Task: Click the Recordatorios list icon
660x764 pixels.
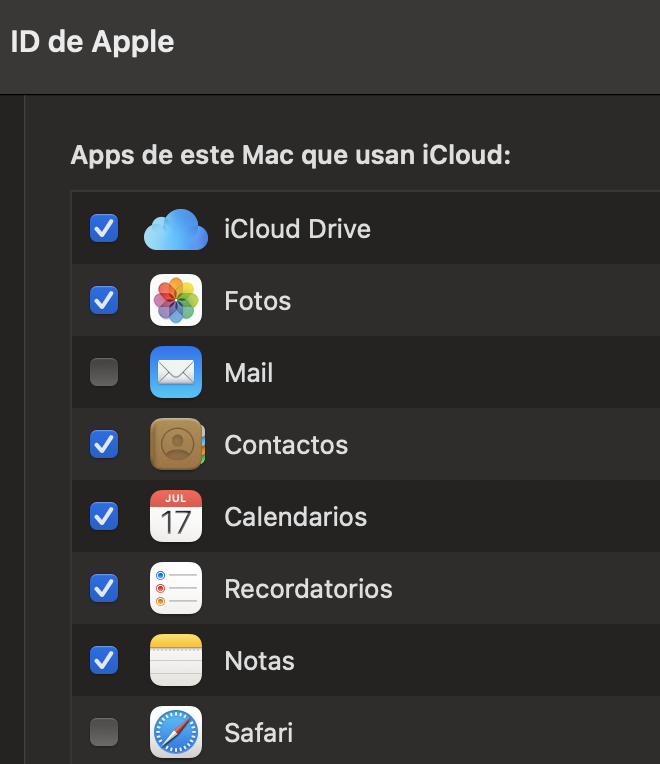Action: pyautogui.click(x=176, y=588)
